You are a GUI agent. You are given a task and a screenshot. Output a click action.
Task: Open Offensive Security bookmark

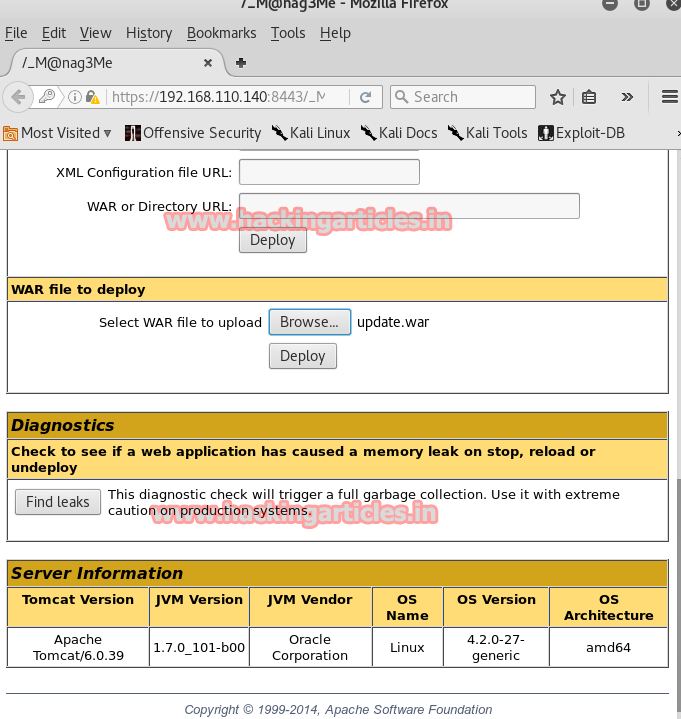[193, 133]
